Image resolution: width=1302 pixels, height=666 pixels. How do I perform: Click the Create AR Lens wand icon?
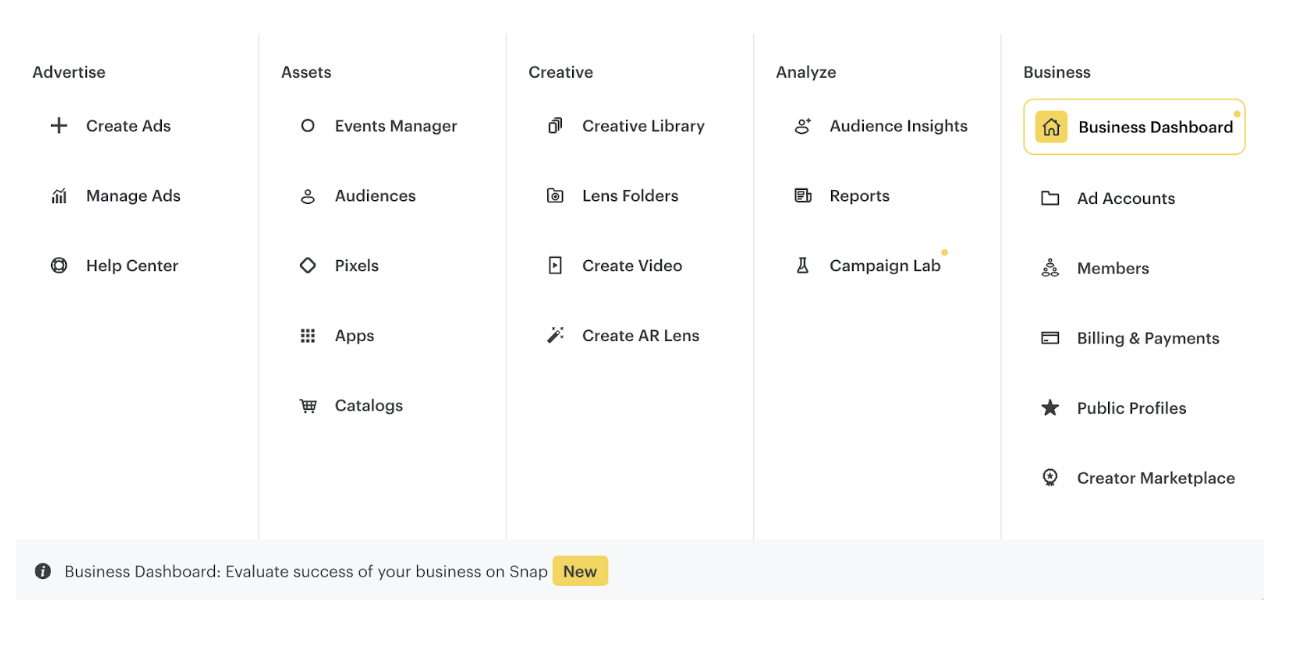pos(555,336)
